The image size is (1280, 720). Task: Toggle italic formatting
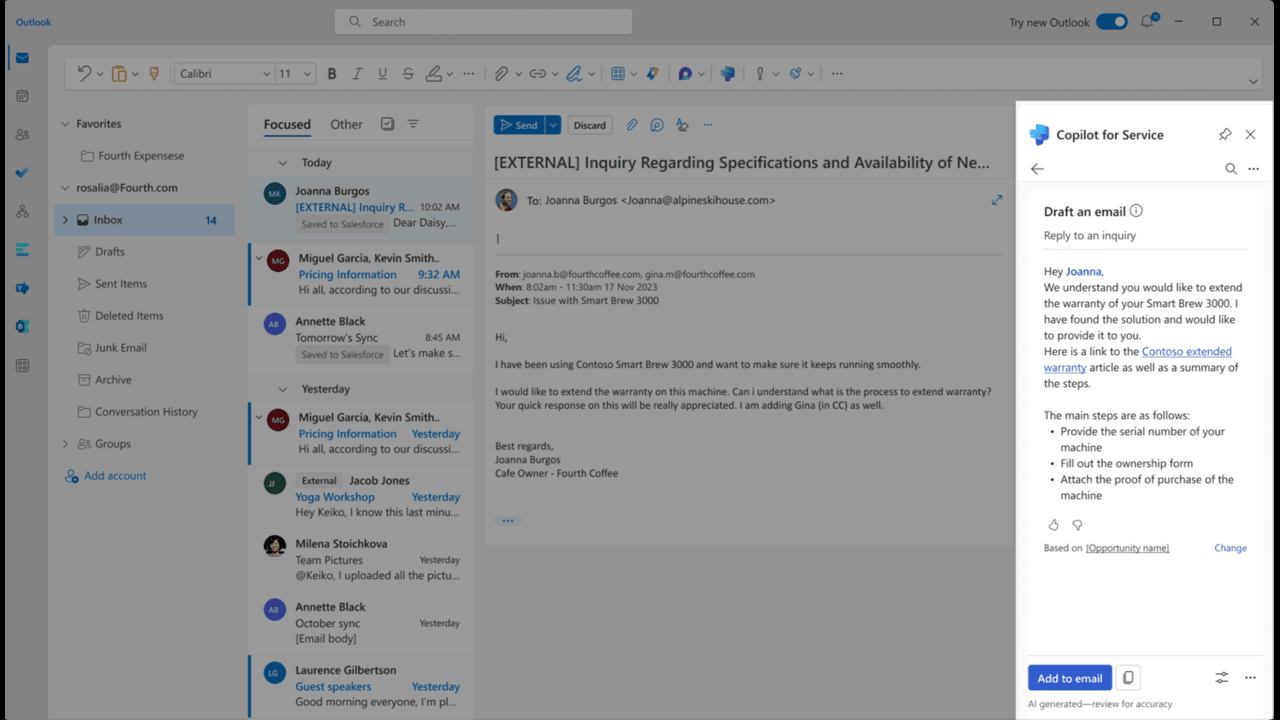click(358, 73)
